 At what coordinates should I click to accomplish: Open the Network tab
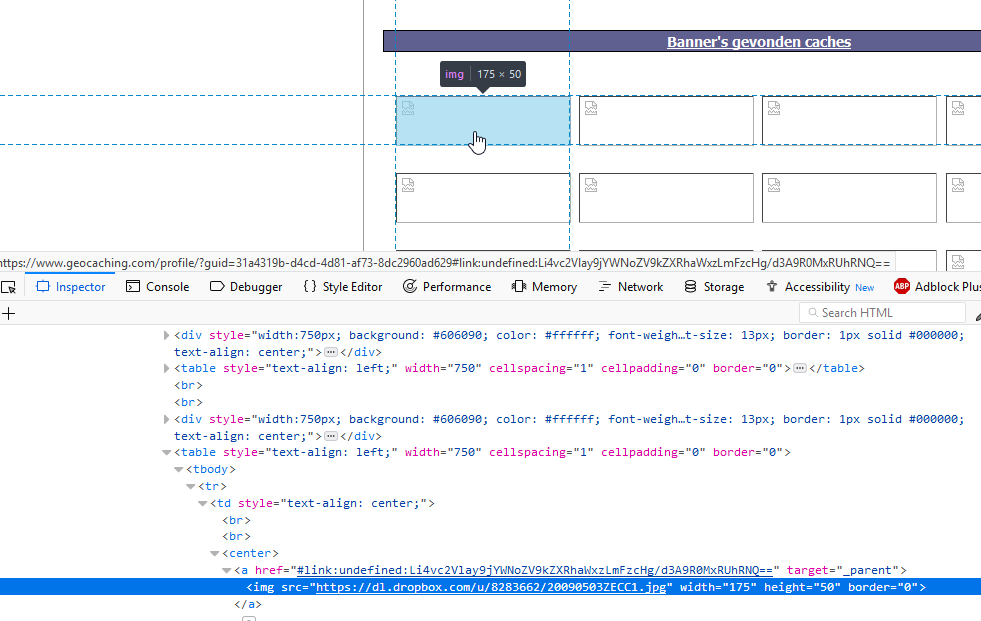(x=631, y=287)
